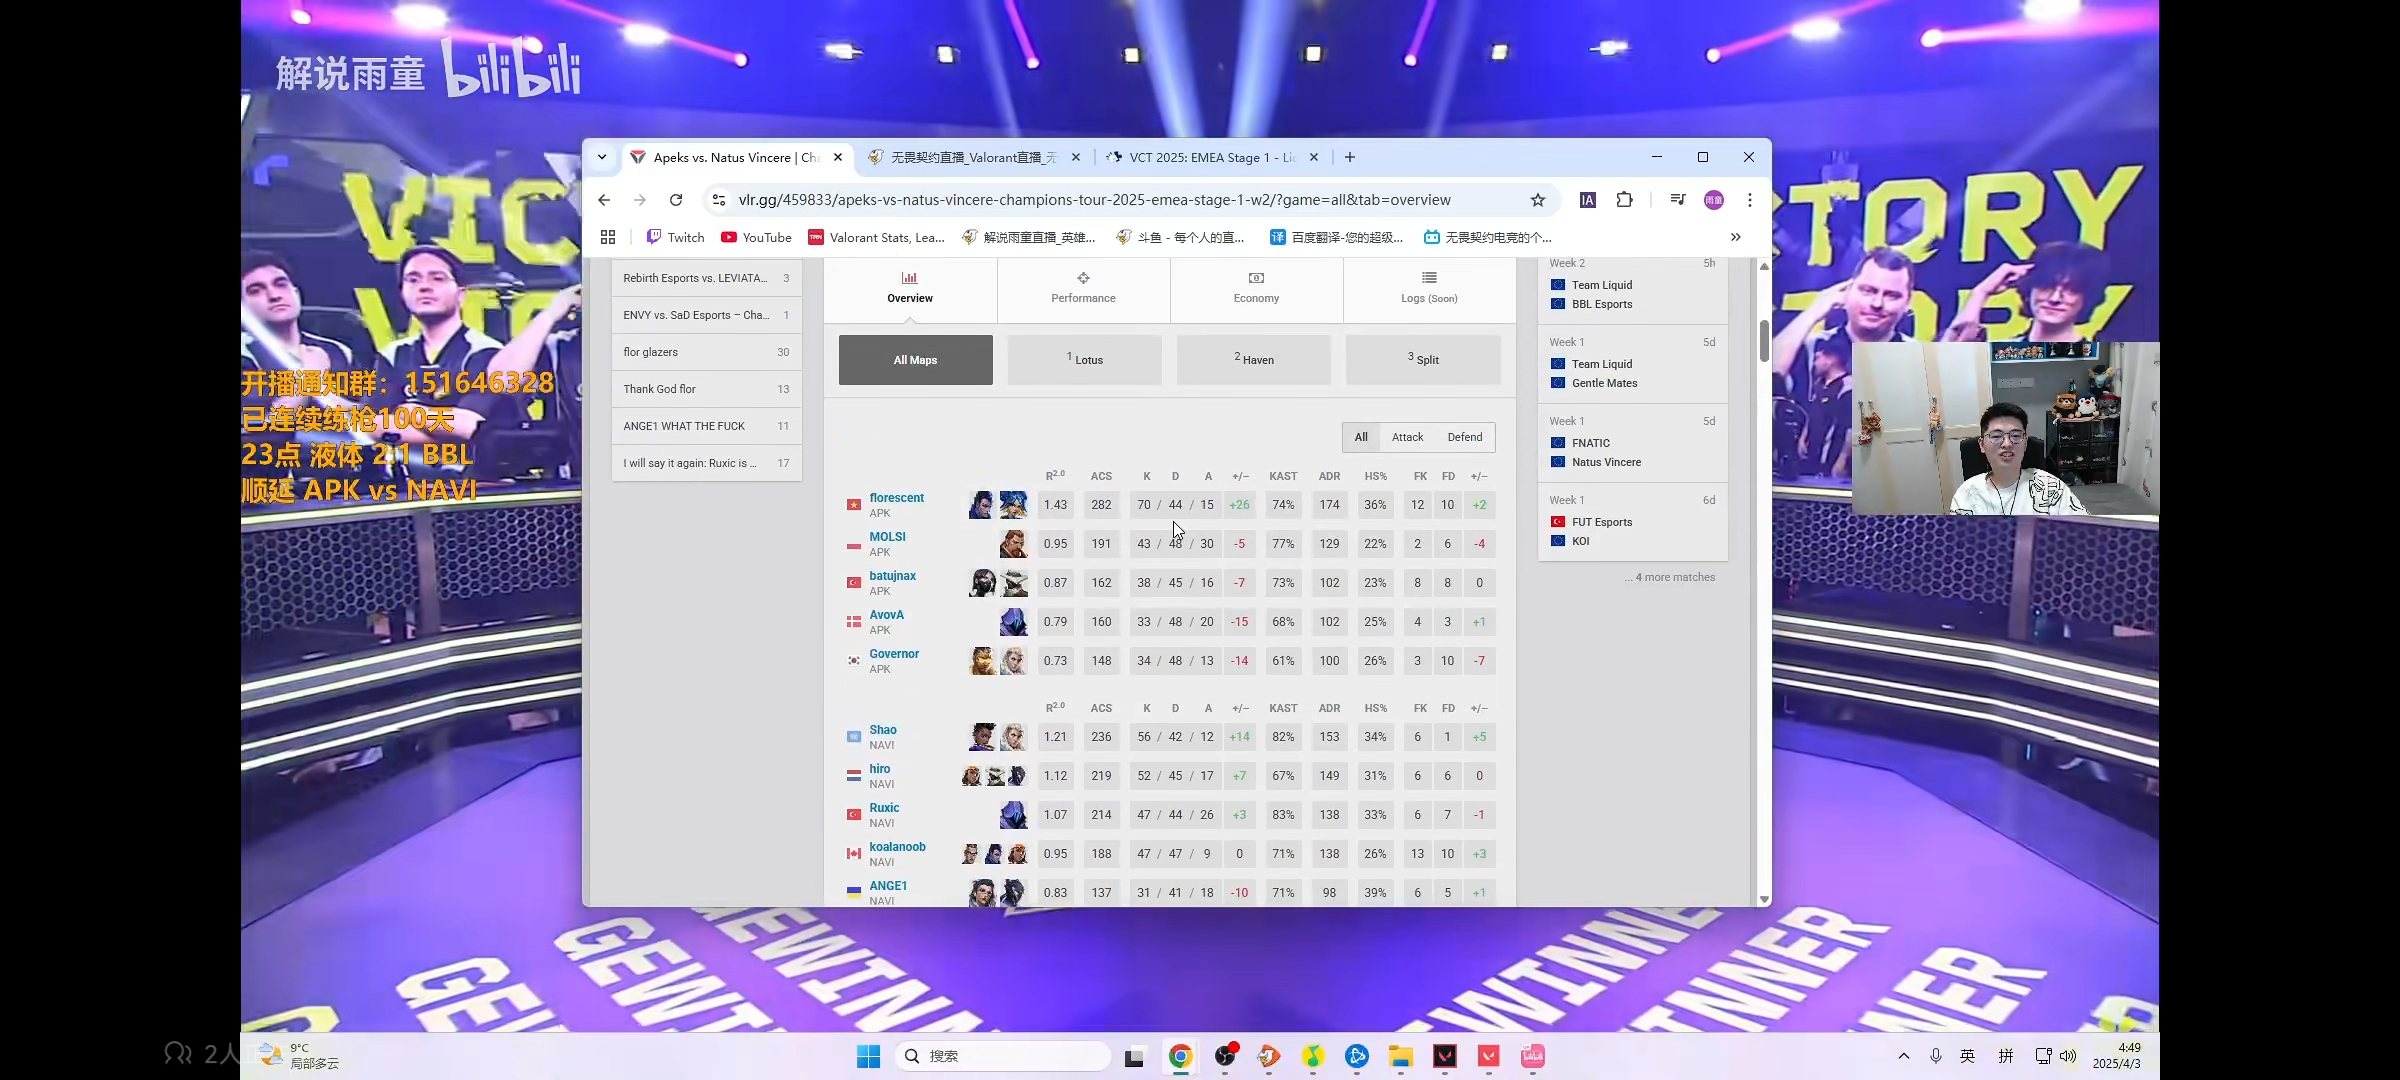
Task: Show stats for the Haven map
Action: click(x=1254, y=360)
